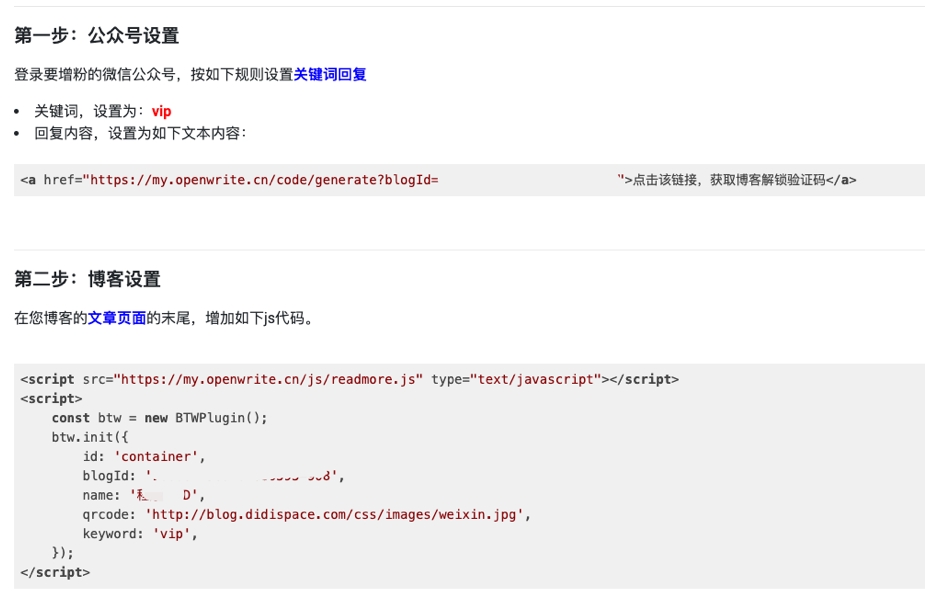This screenshot has width=925, height=605.
Task: Click the blogId value in the script
Action: click(245, 476)
